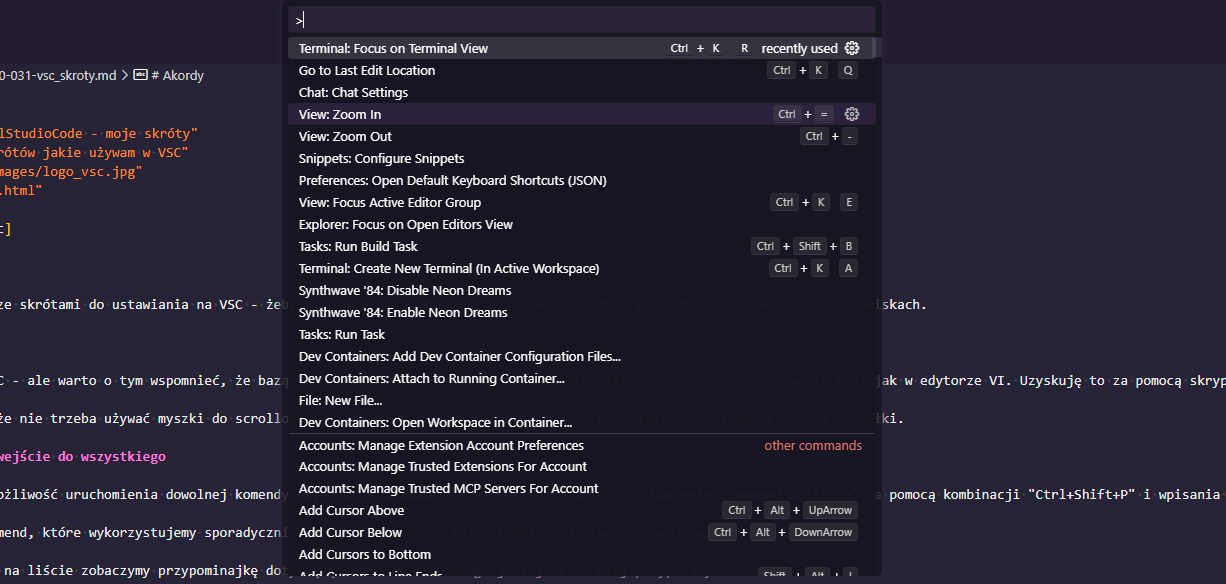Choose View: Zoom Out command
Screen dimensions: 1226x584
pyautogui.click(x=345, y=136)
